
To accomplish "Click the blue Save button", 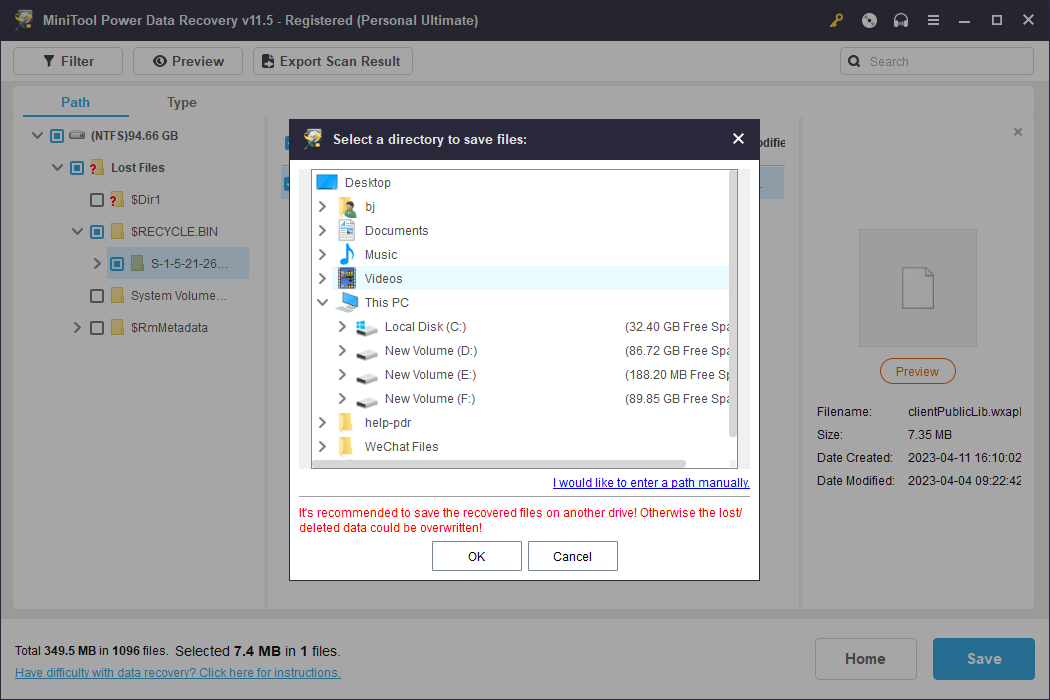I will click(984, 658).
